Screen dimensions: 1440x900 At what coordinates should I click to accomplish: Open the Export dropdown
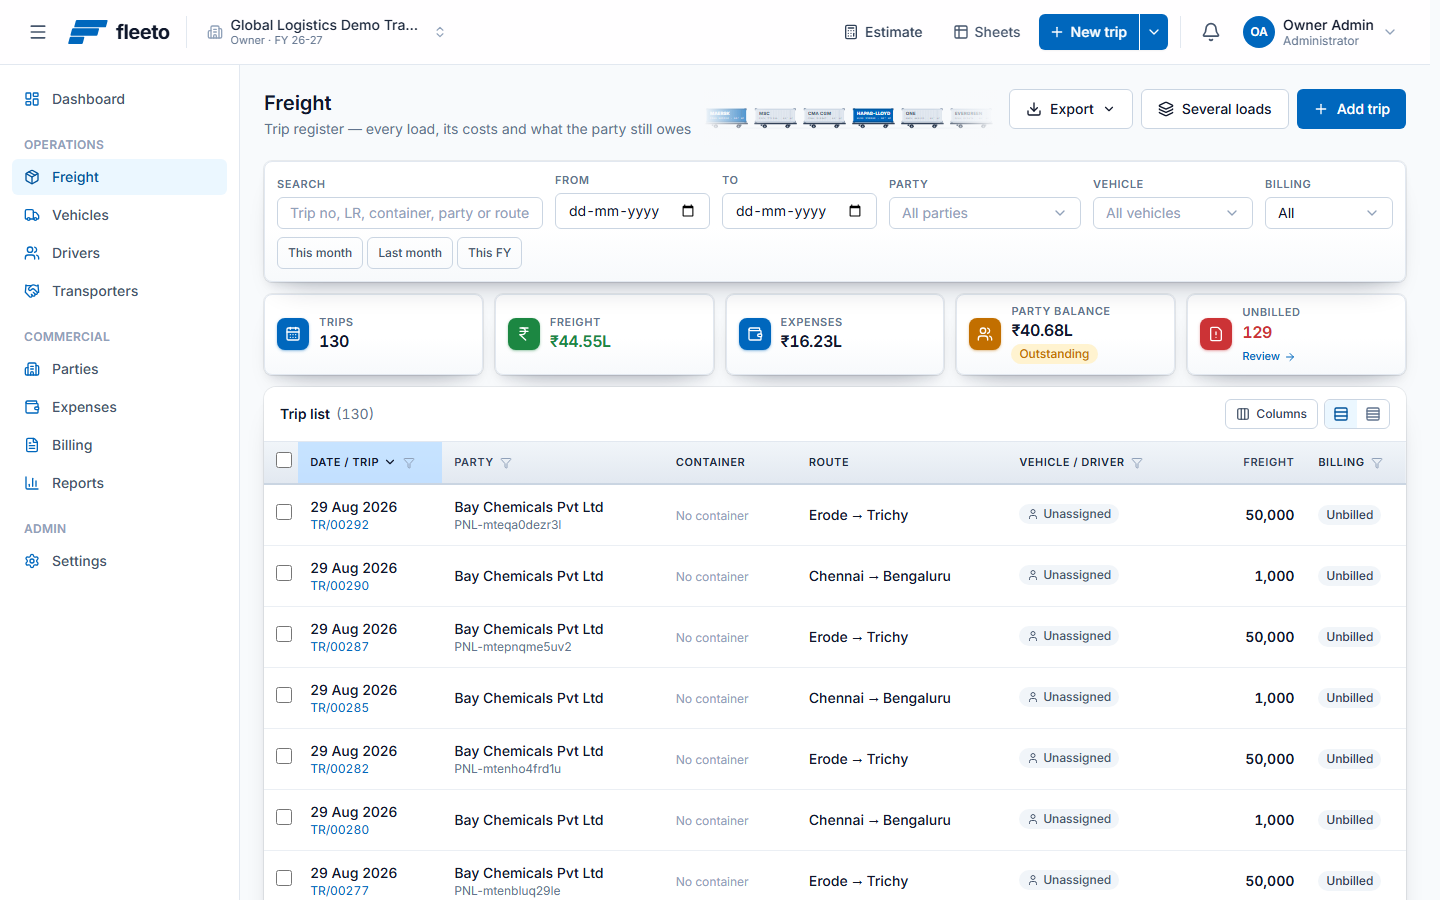pos(1071,109)
